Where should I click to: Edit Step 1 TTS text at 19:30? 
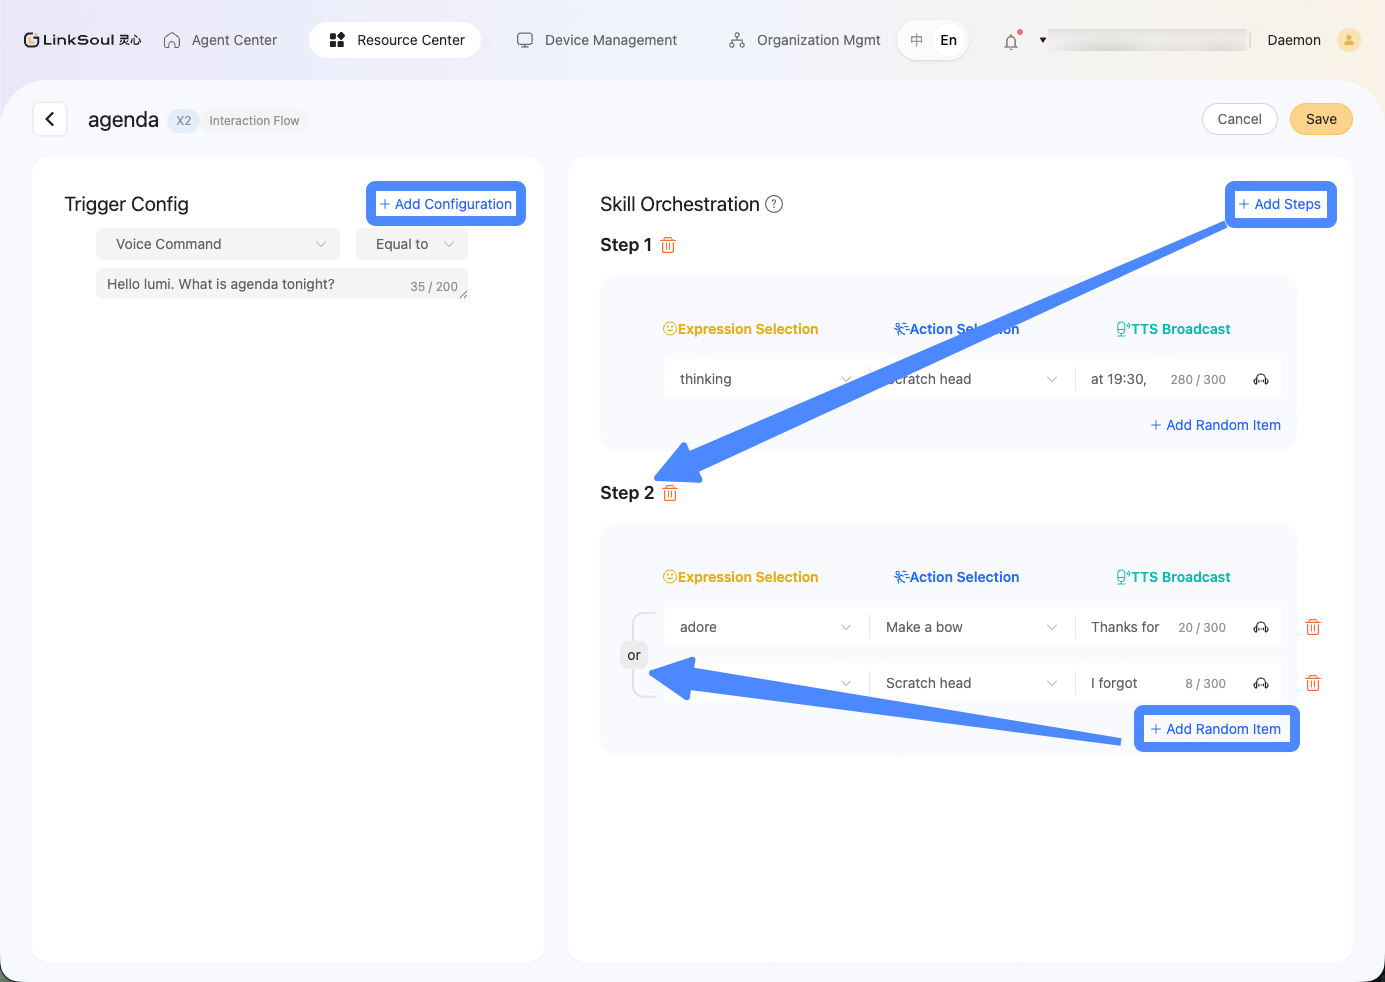click(x=1119, y=379)
